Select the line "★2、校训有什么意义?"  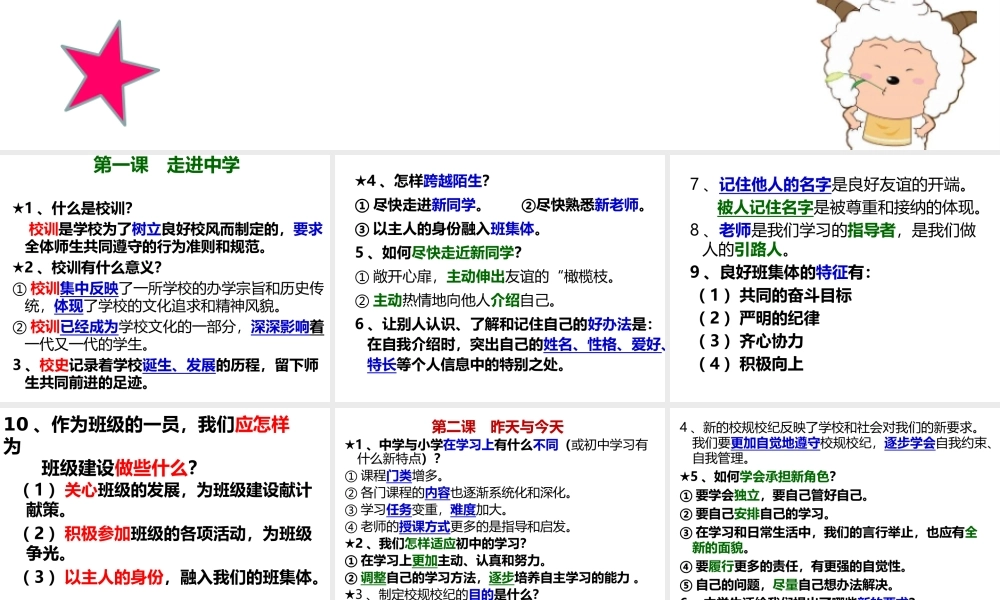tap(87, 267)
